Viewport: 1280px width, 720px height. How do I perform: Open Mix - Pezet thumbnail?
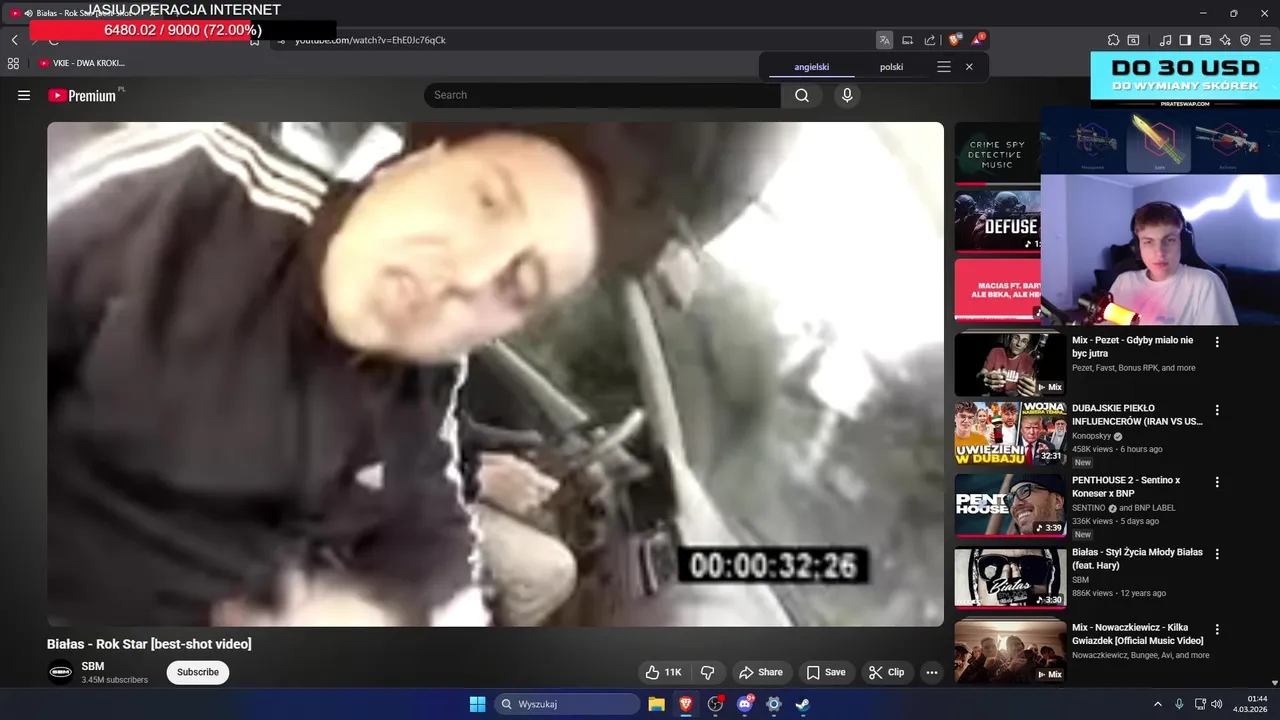pos(1010,364)
